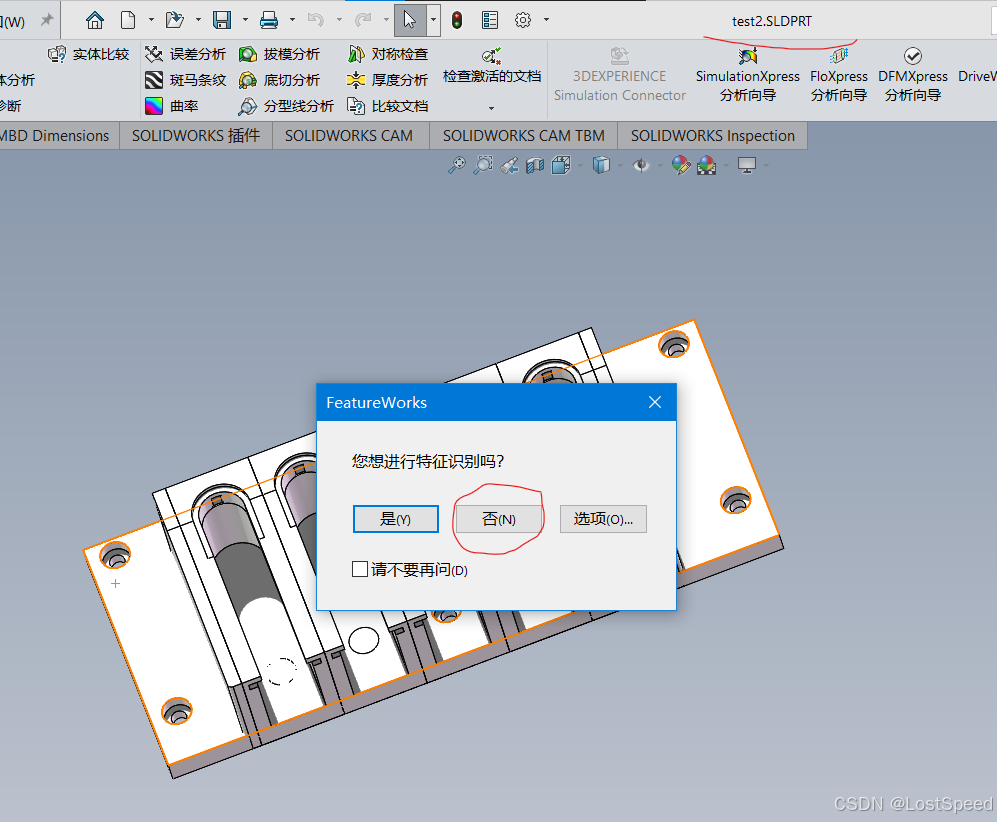The width and height of the screenshot is (997, 822).
Task: Run 厚度分析 thickness analysis
Action: point(387,80)
